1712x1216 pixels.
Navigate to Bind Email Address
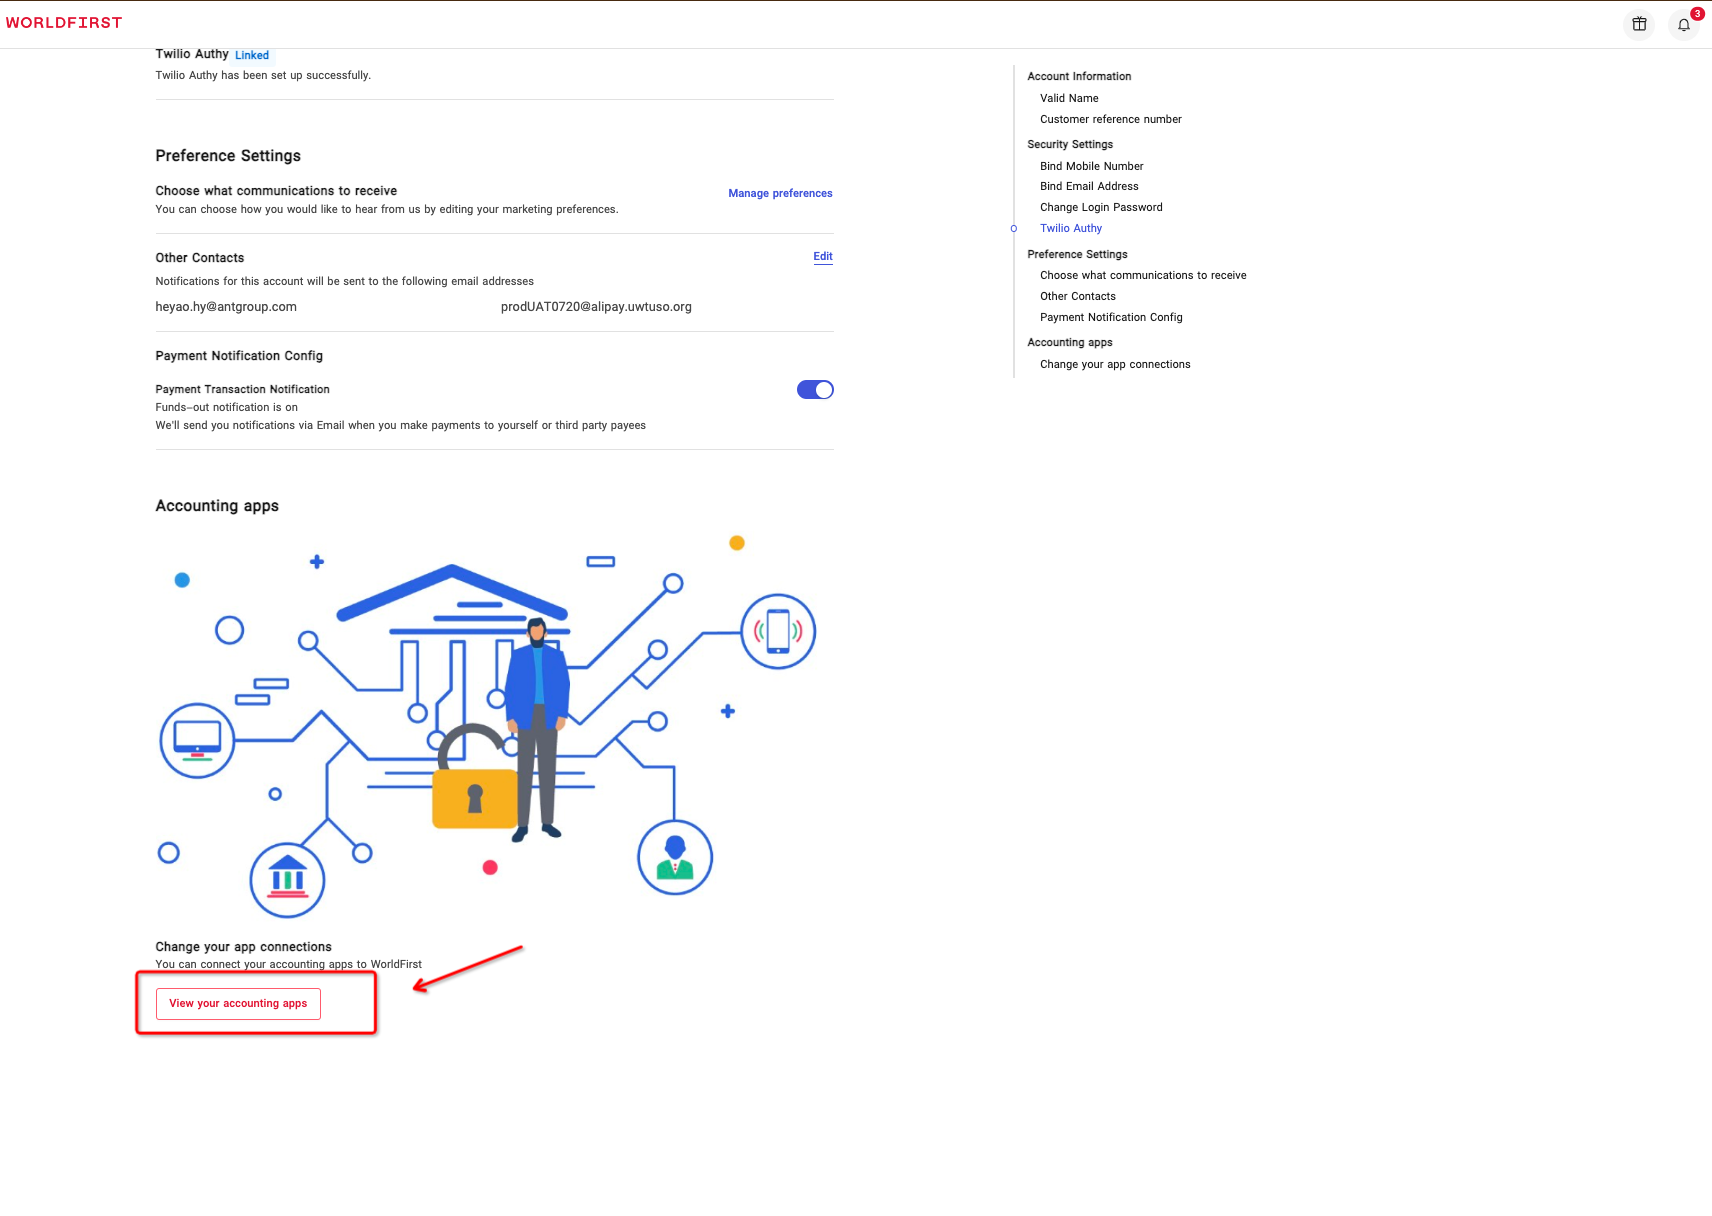[1089, 186]
